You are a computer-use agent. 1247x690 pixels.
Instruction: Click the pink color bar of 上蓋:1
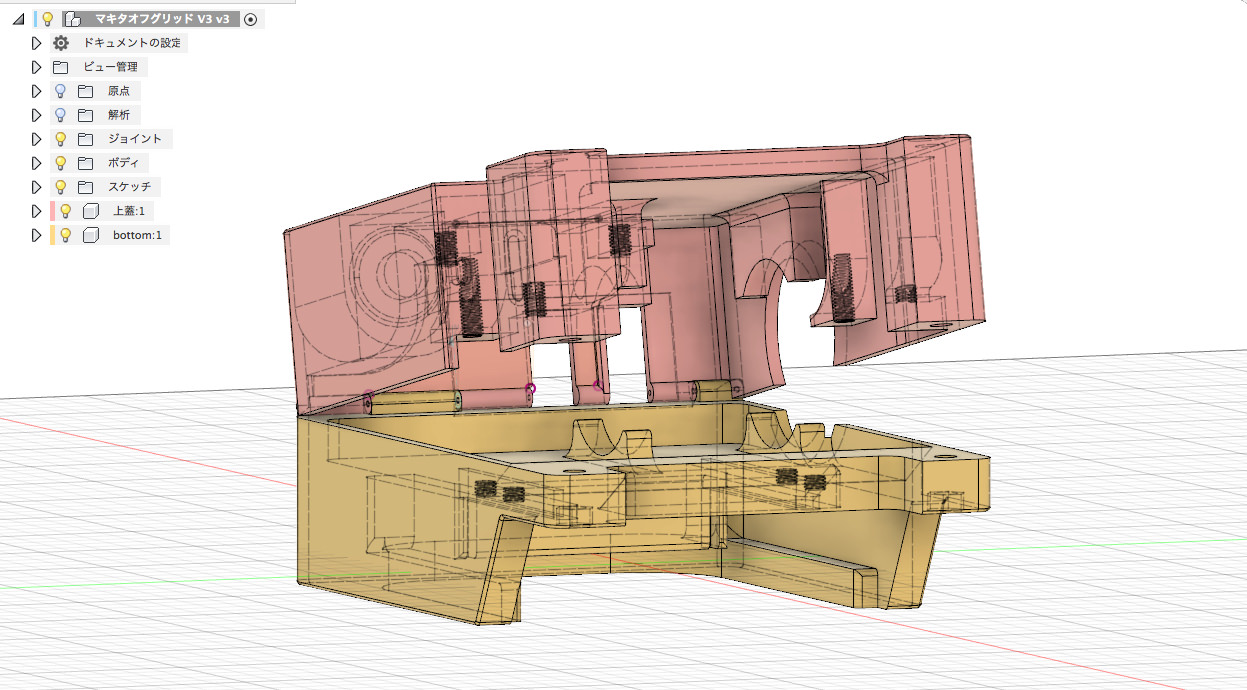coord(52,211)
